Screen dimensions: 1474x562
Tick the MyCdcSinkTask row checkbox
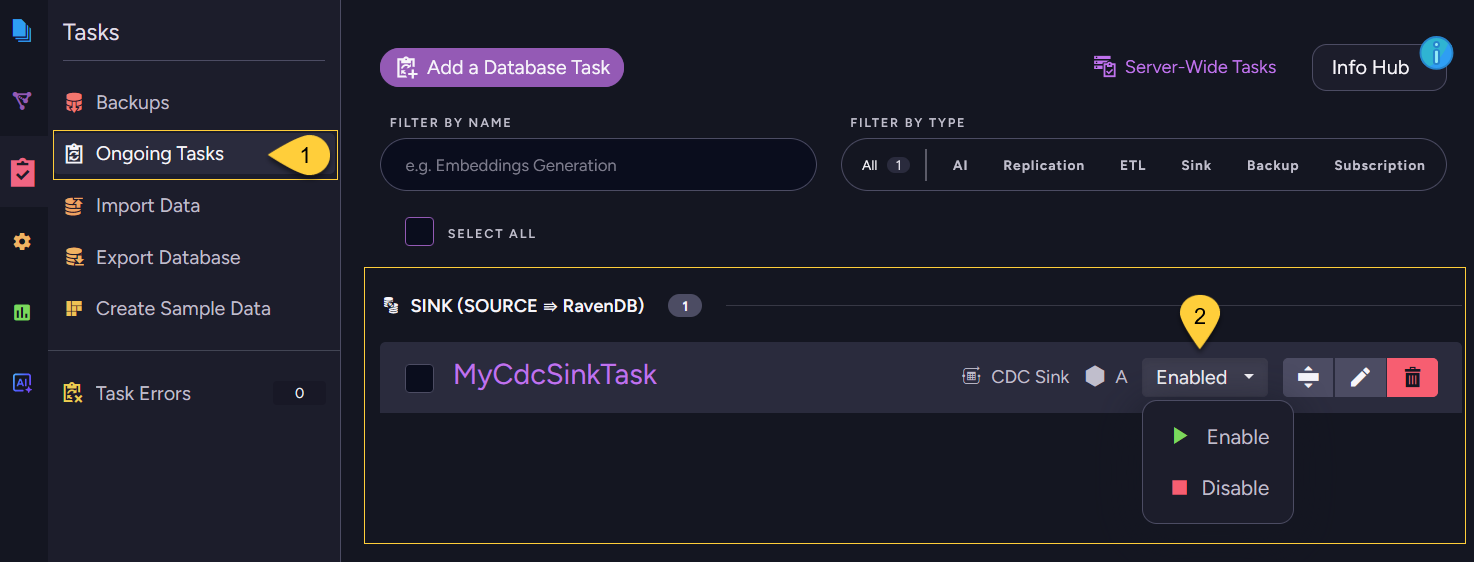click(x=419, y=378)
